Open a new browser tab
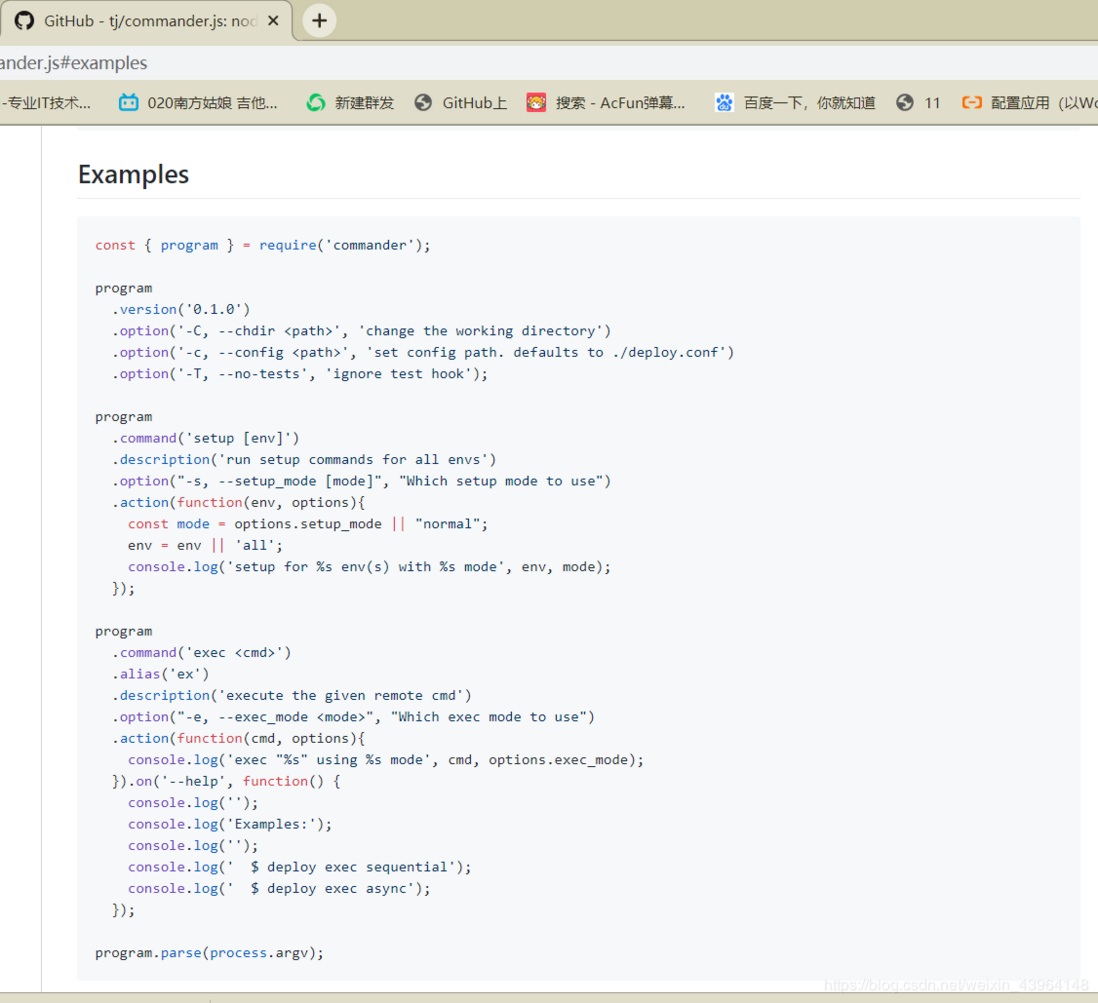The image size is (1098, 1003). pyautogui.click(x=319, y=21)
